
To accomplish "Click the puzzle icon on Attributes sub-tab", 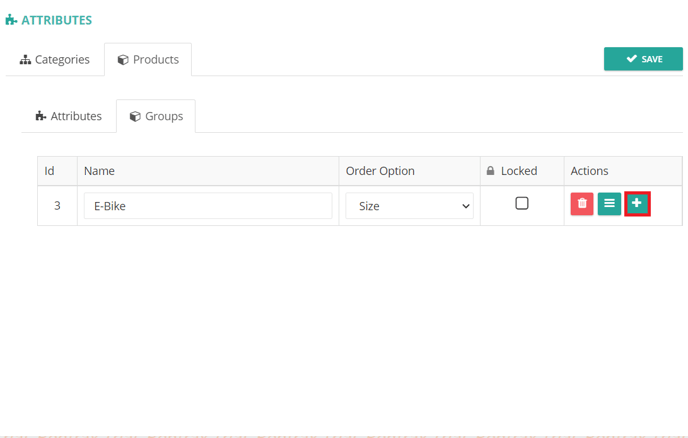I will tap(41, 116).
